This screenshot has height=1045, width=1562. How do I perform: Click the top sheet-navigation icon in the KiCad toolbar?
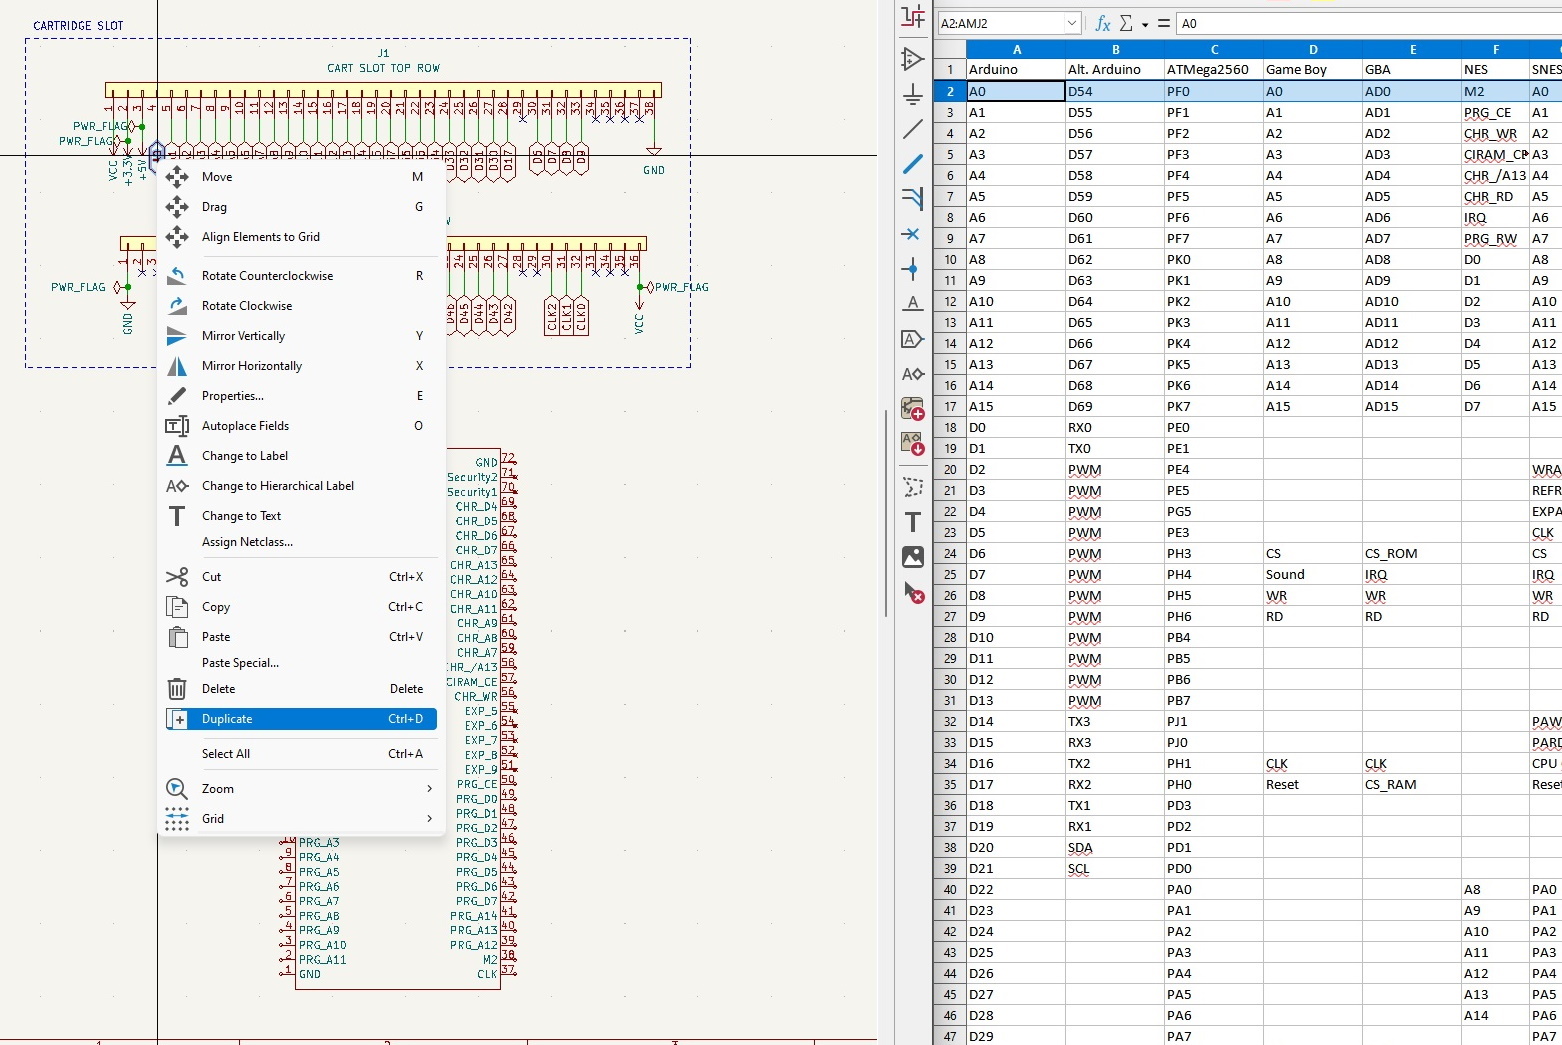pyautogui.click(x=912, y=15)
